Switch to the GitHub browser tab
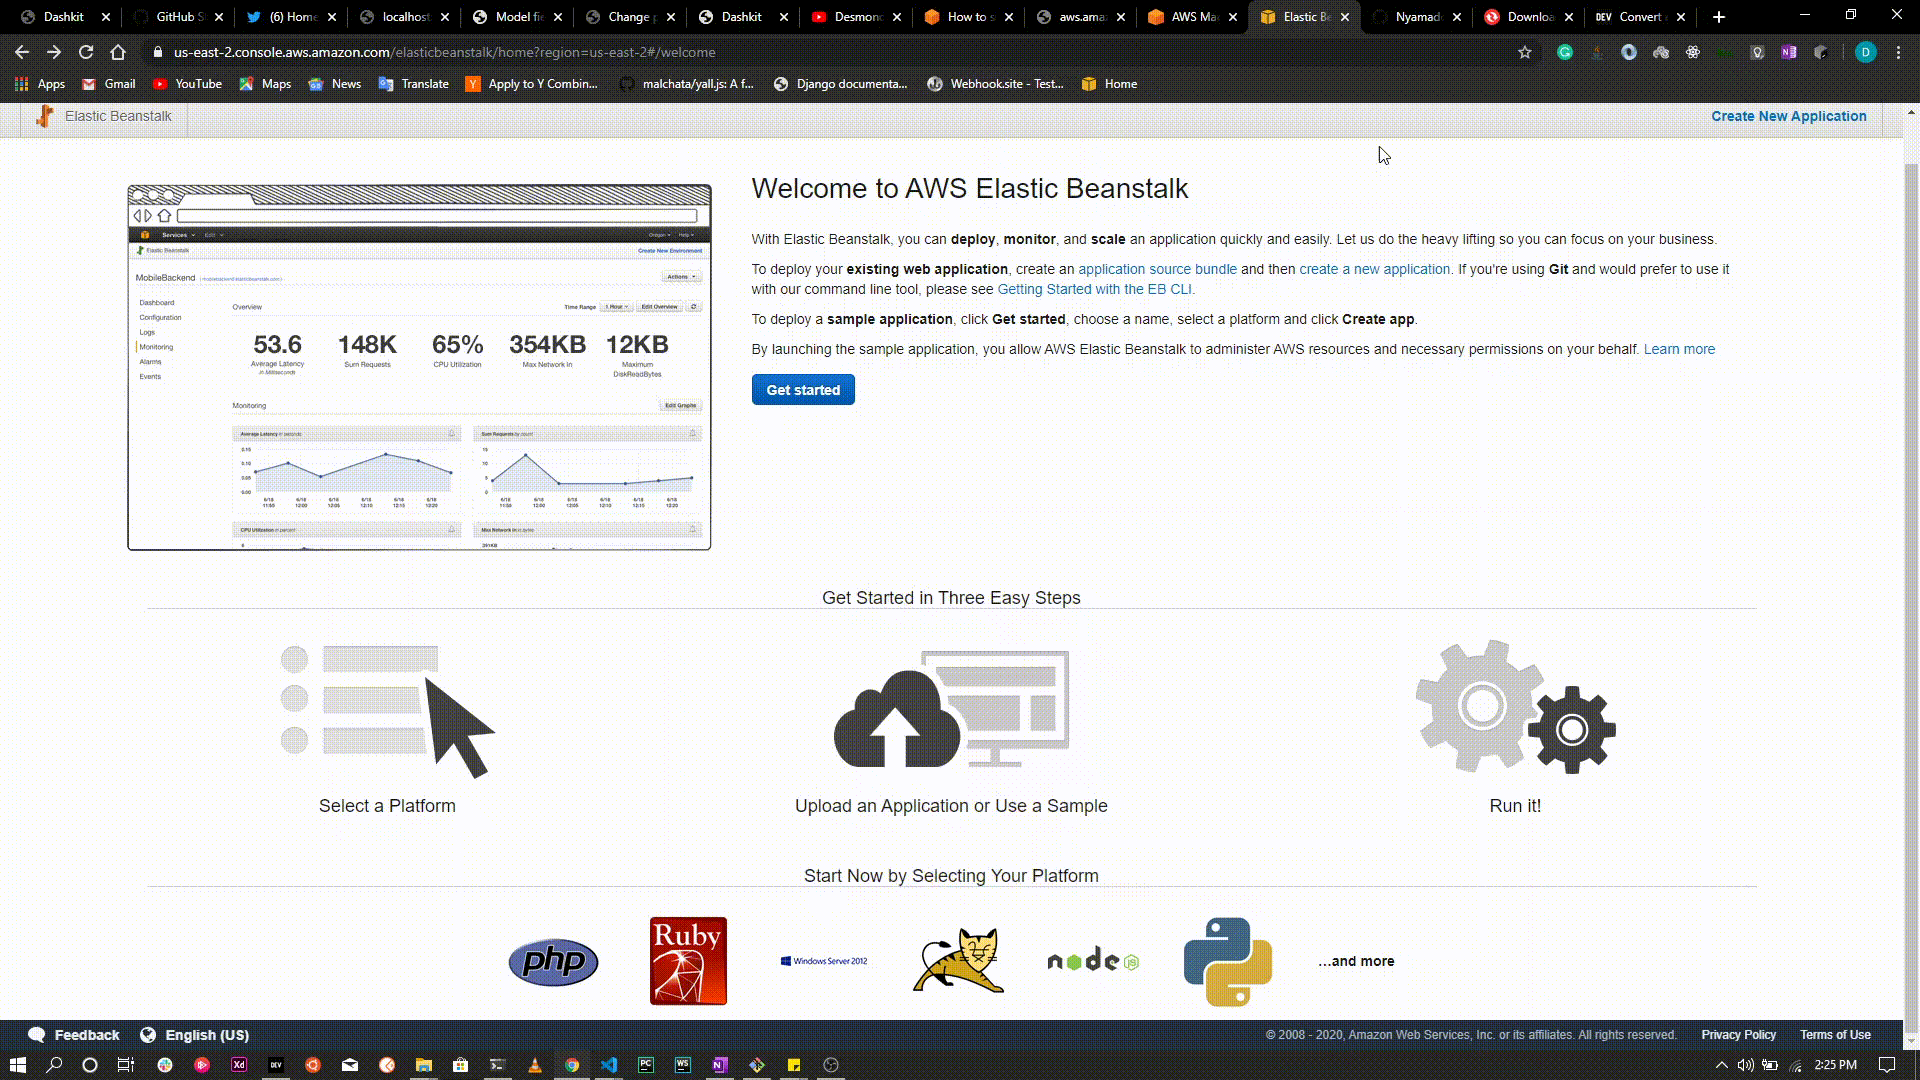The image size is (1920, 1080). (x=178, y=17)
